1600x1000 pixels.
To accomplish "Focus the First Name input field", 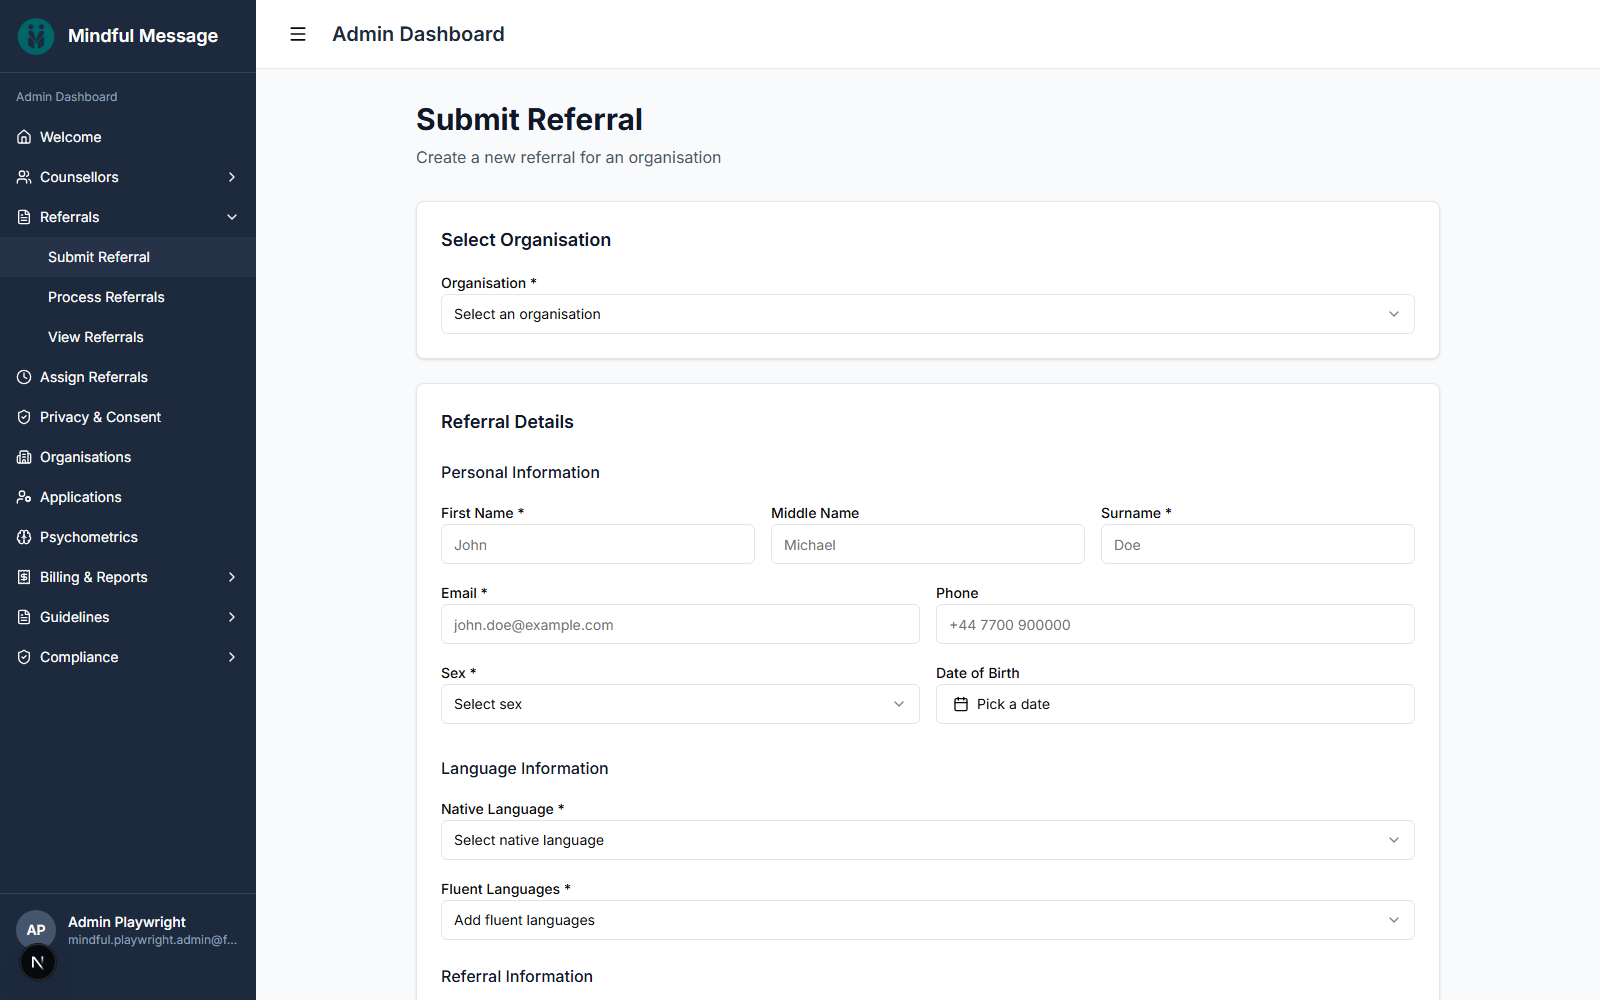I will 598,544.
